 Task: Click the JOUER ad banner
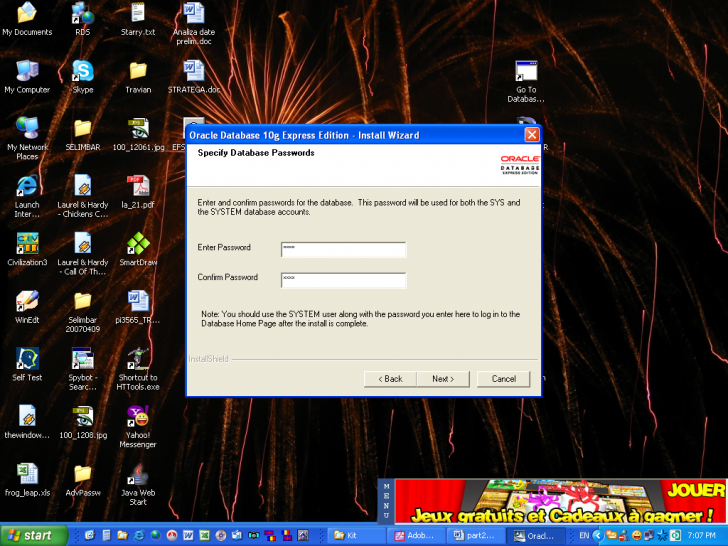[561, 501]
